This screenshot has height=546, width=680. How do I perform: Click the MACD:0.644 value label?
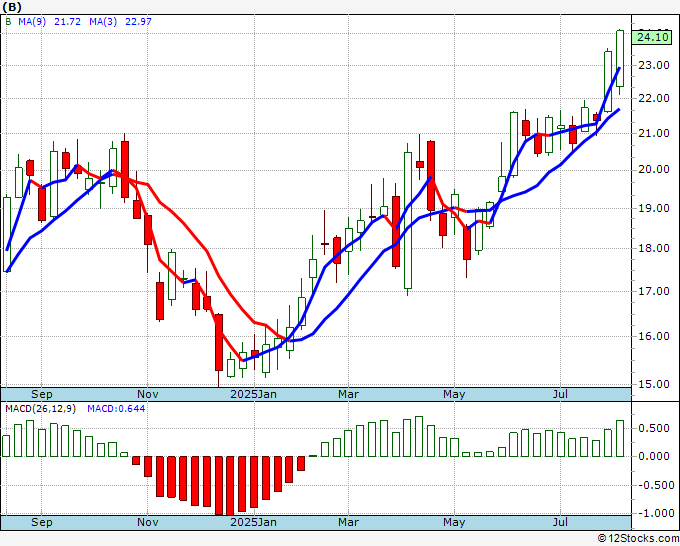click(116, 409)
